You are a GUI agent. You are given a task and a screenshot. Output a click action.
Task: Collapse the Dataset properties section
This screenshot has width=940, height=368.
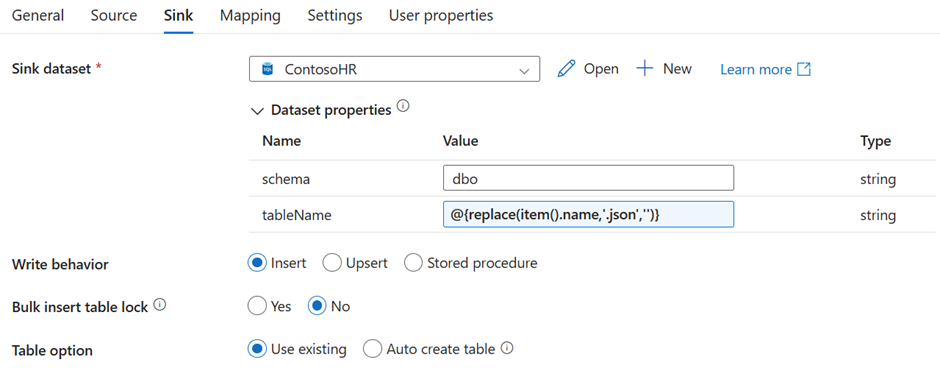(258, 111)
